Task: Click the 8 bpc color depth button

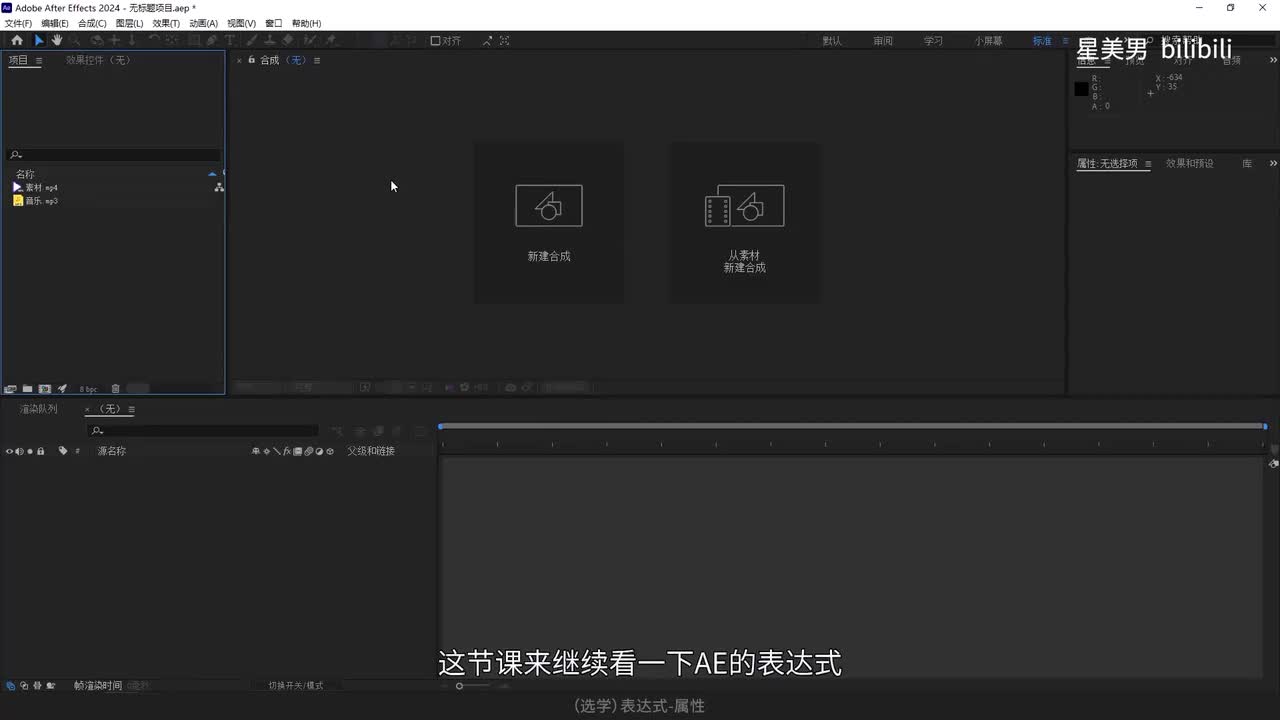Action: pos(89,389)
